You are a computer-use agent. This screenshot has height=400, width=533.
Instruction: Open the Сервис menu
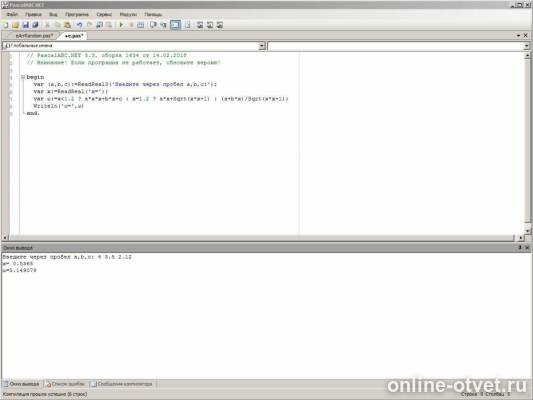pyautogui.click(x=104, y=15)
